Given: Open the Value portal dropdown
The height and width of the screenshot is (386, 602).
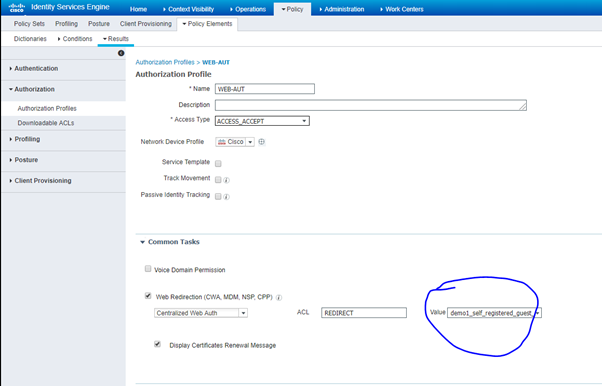Looking at the screenshot, I should coord(494,313).
